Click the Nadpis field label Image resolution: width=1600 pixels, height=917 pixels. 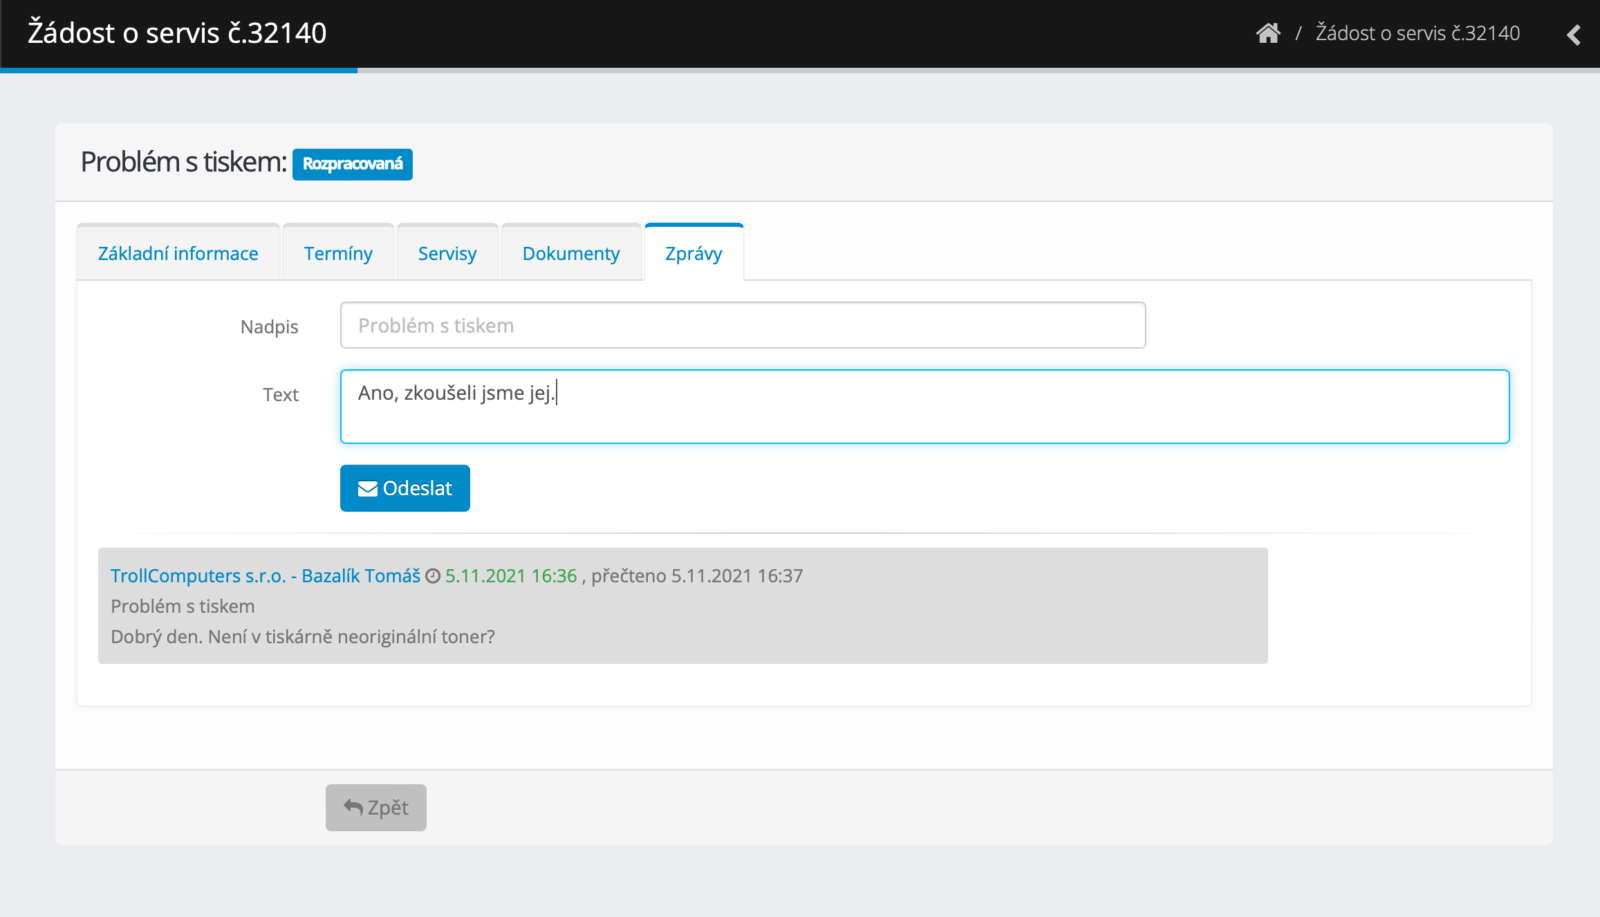click(x=269, y=327)
